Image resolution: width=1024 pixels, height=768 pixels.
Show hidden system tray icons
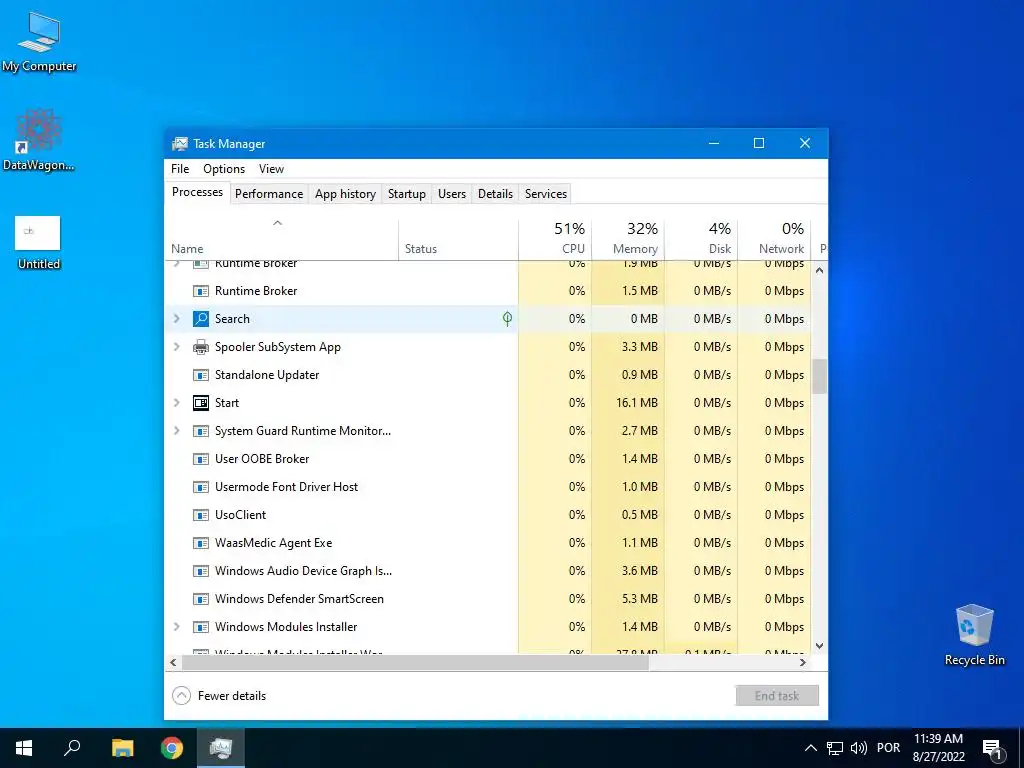(810, 748)
